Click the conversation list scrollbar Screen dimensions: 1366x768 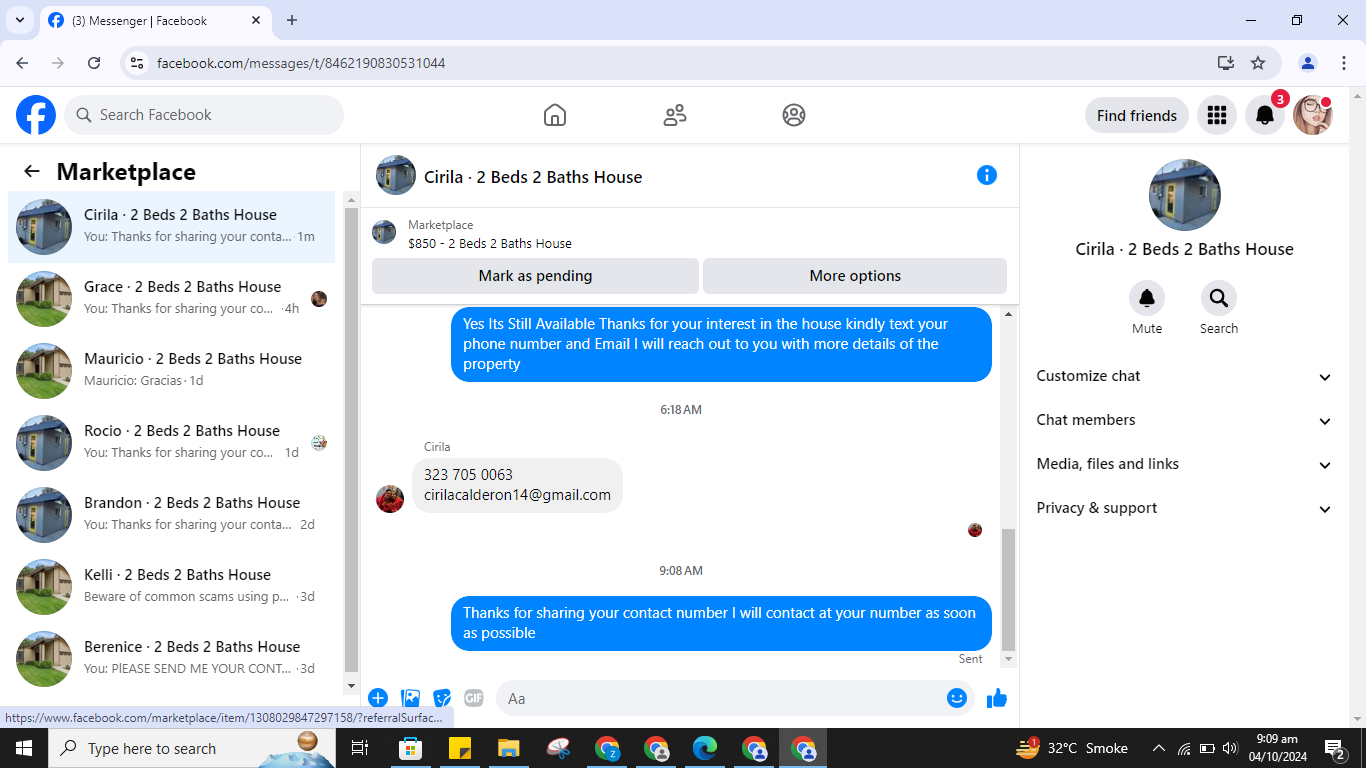click(x=351, y=440)
